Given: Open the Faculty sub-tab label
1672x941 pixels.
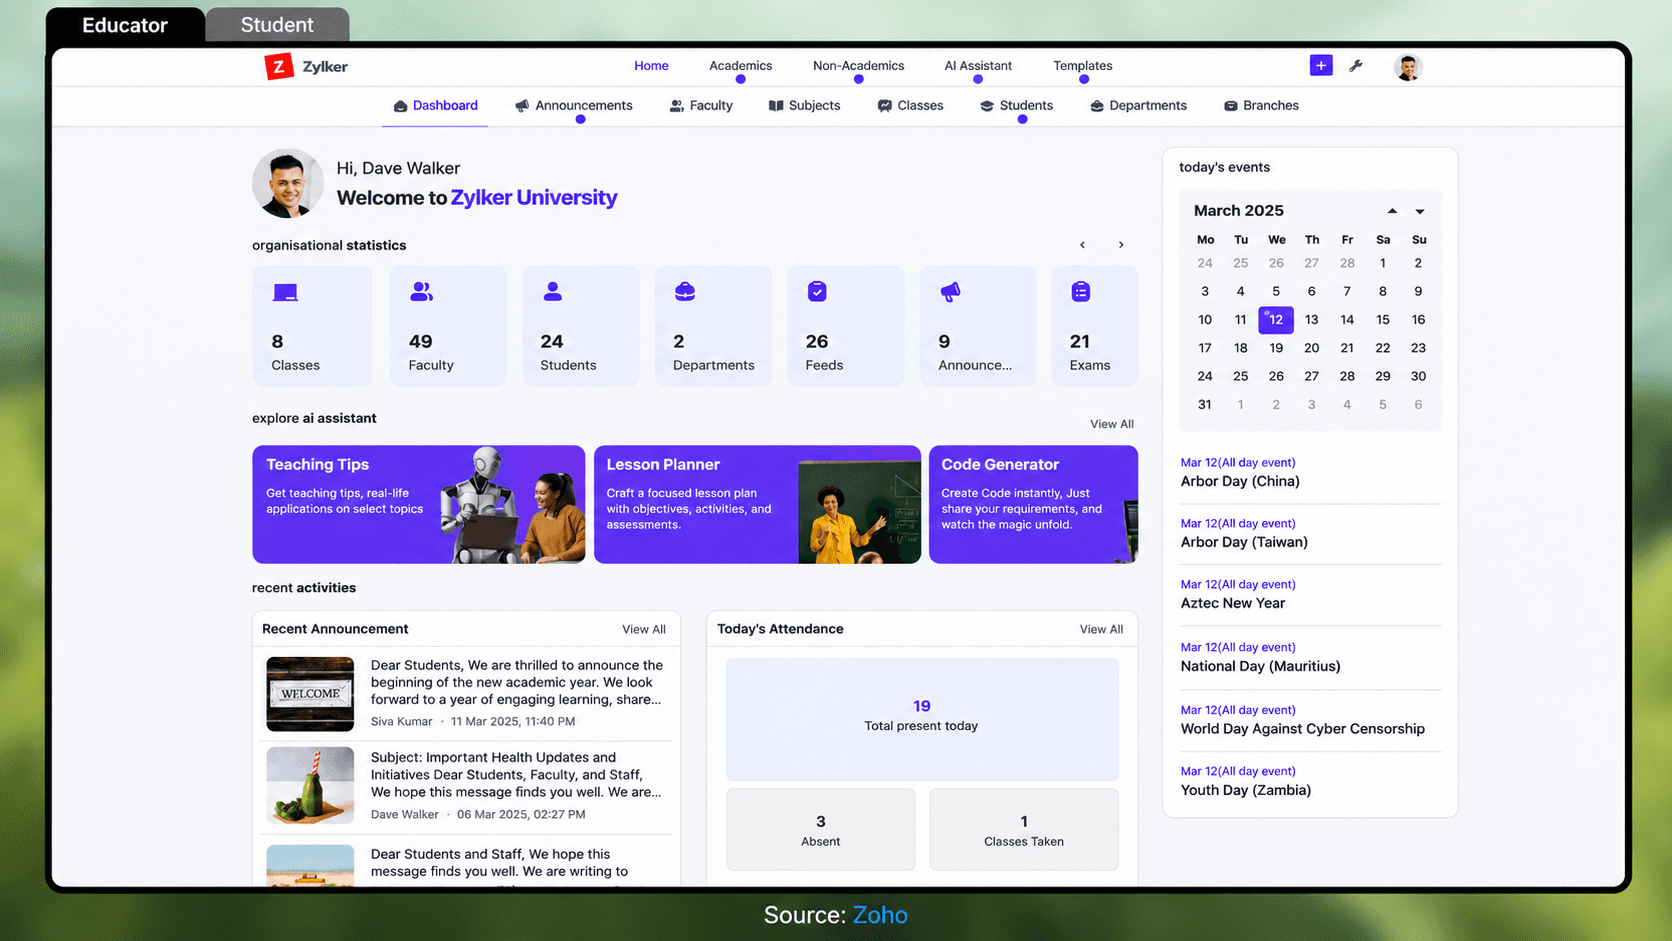Looking at the screenshot, I should click(711, 106).
